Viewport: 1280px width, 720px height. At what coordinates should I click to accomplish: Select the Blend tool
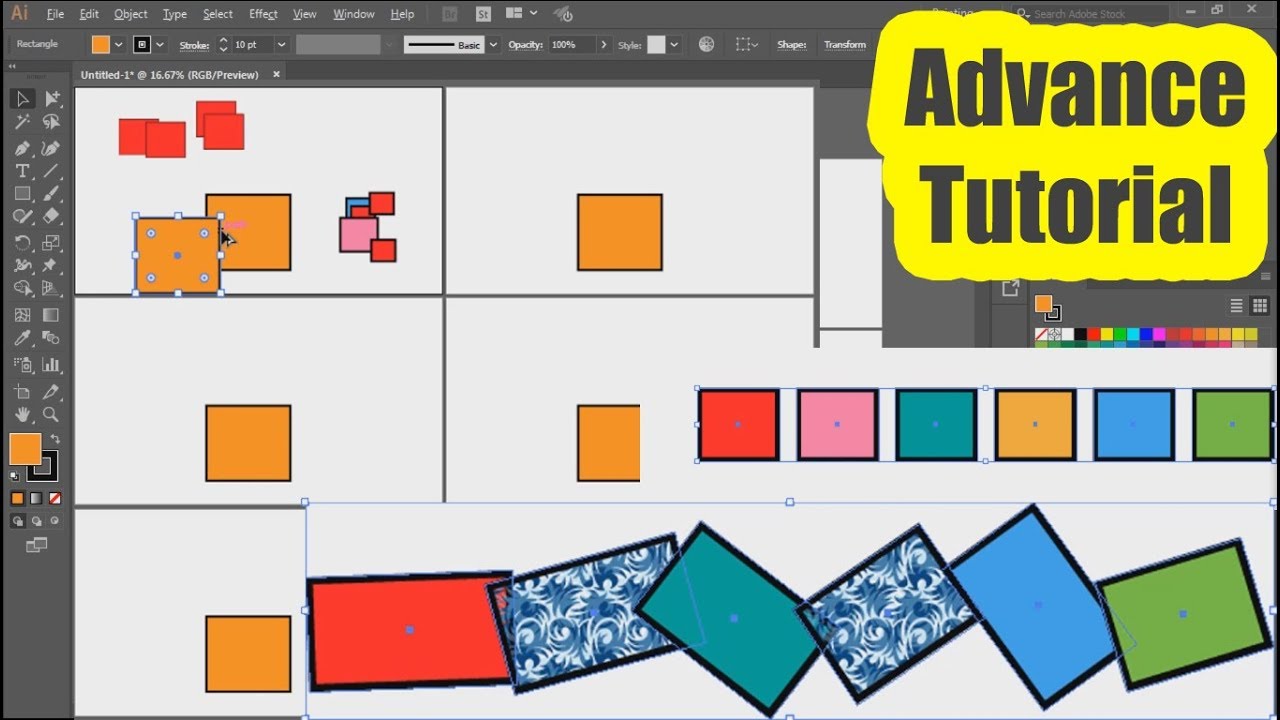tap(52, 338)
